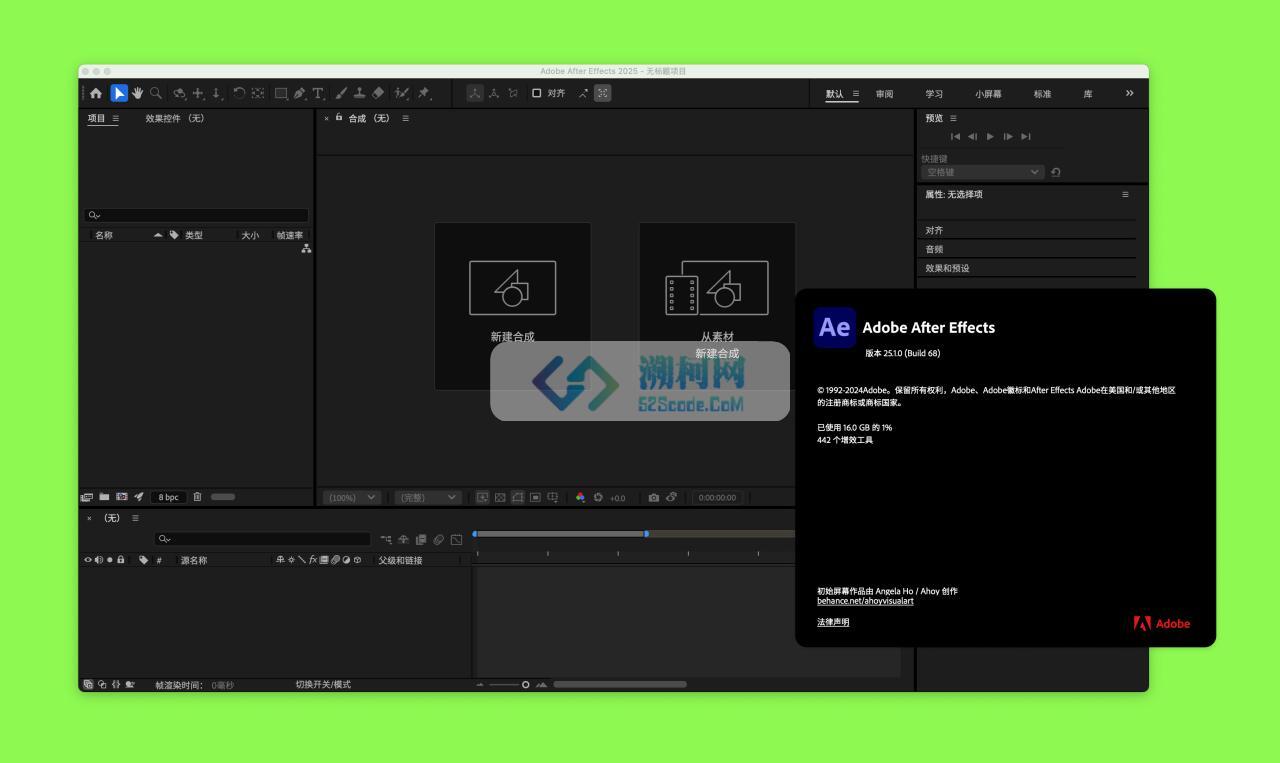Select the Selection arrow tool

[119, 93]
